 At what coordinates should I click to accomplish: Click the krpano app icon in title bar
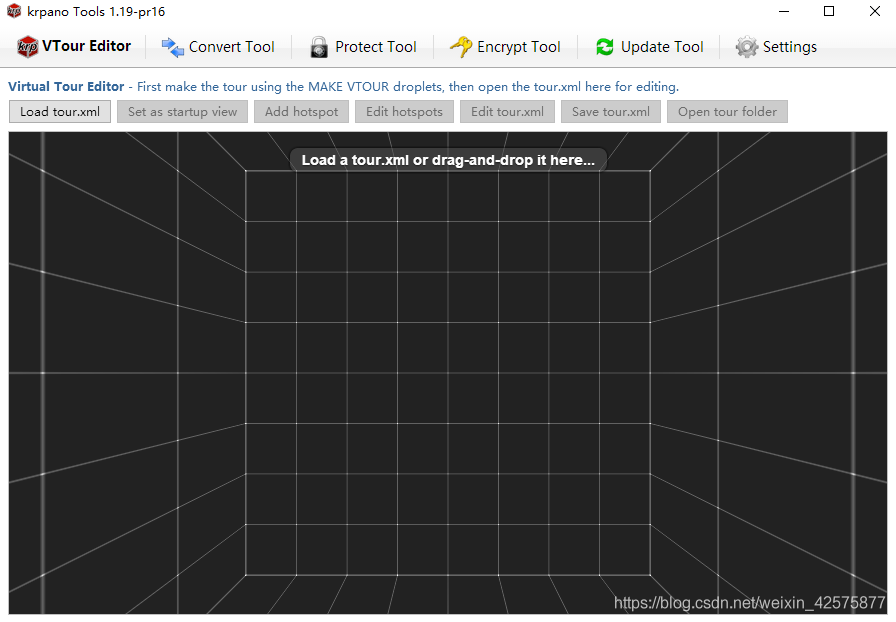click(x=14, y=11)
